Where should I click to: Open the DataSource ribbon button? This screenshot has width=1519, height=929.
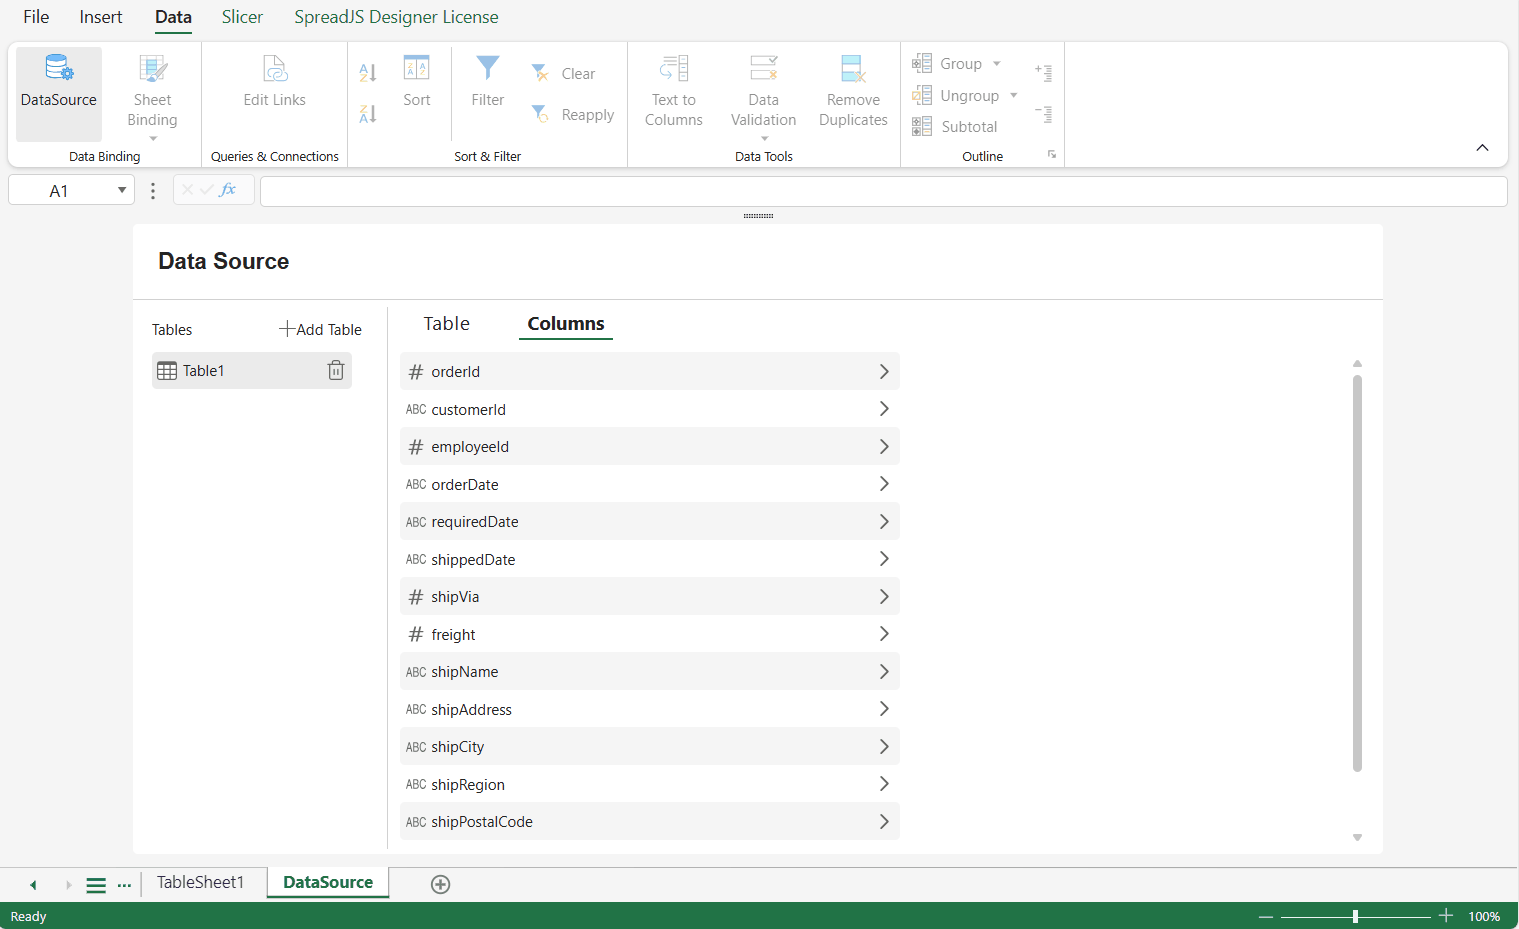point(59,94)
